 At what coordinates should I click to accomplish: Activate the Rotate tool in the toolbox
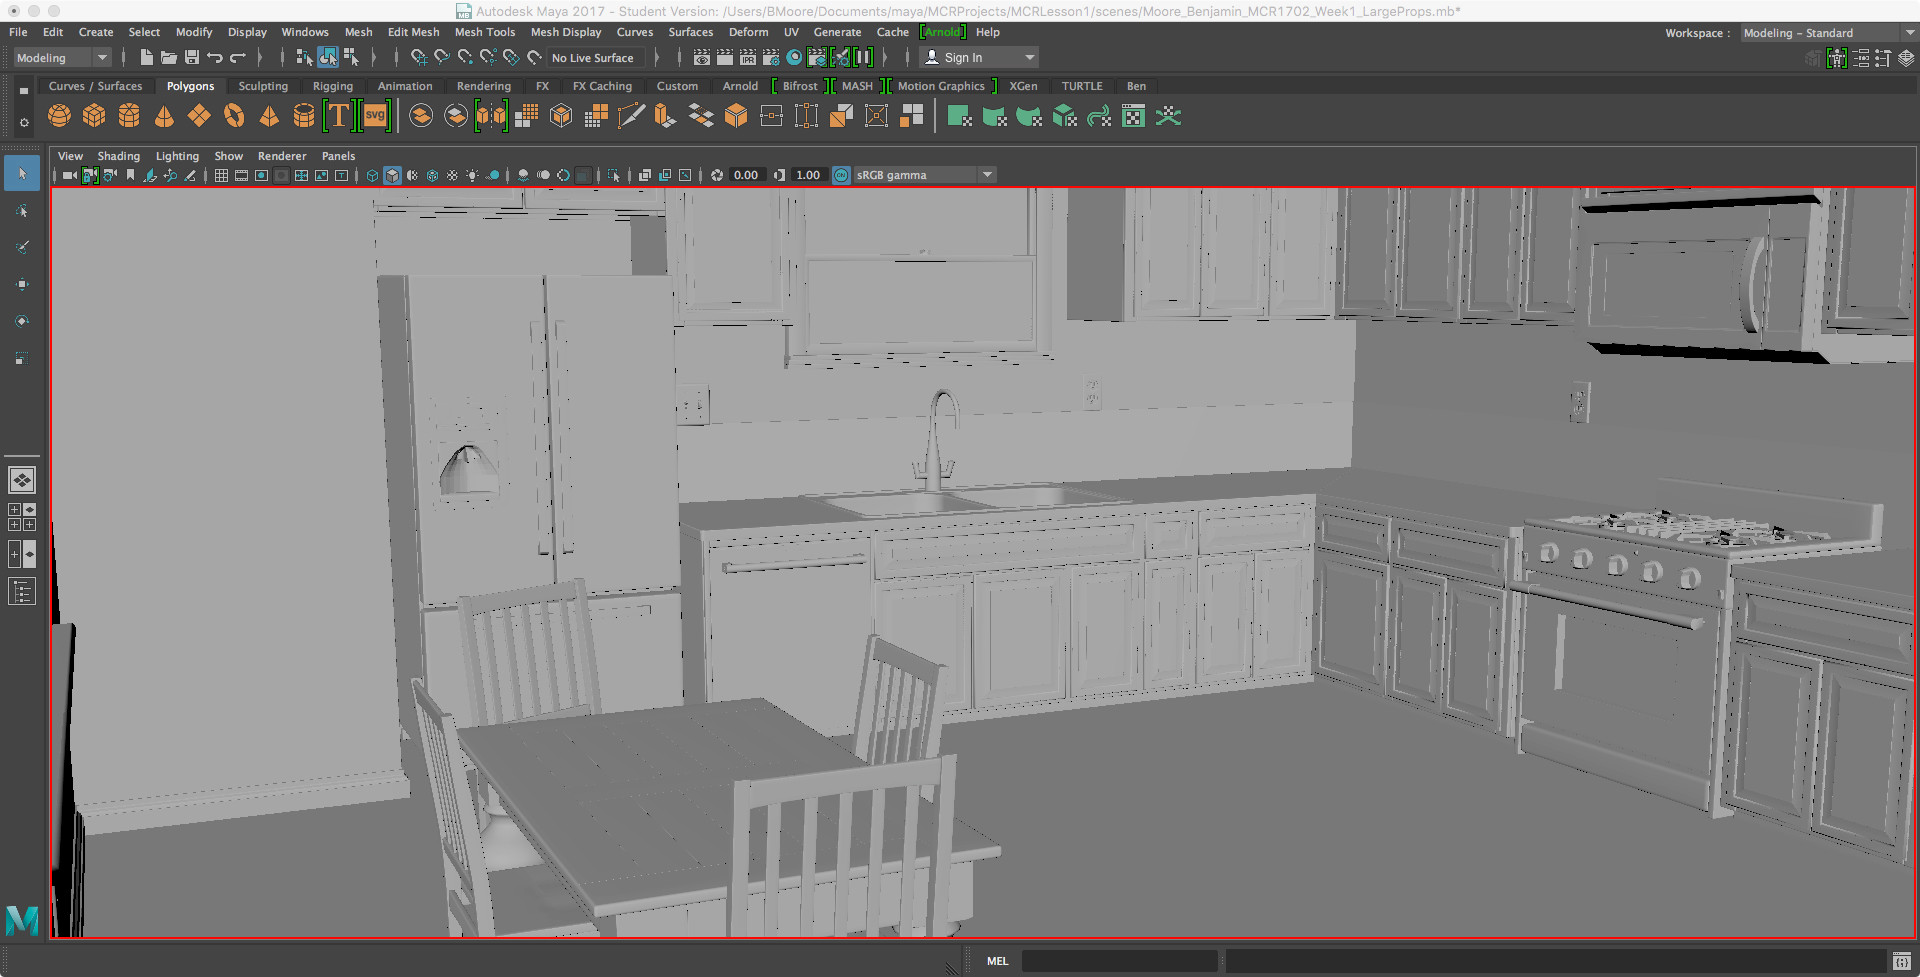[22, 321]
